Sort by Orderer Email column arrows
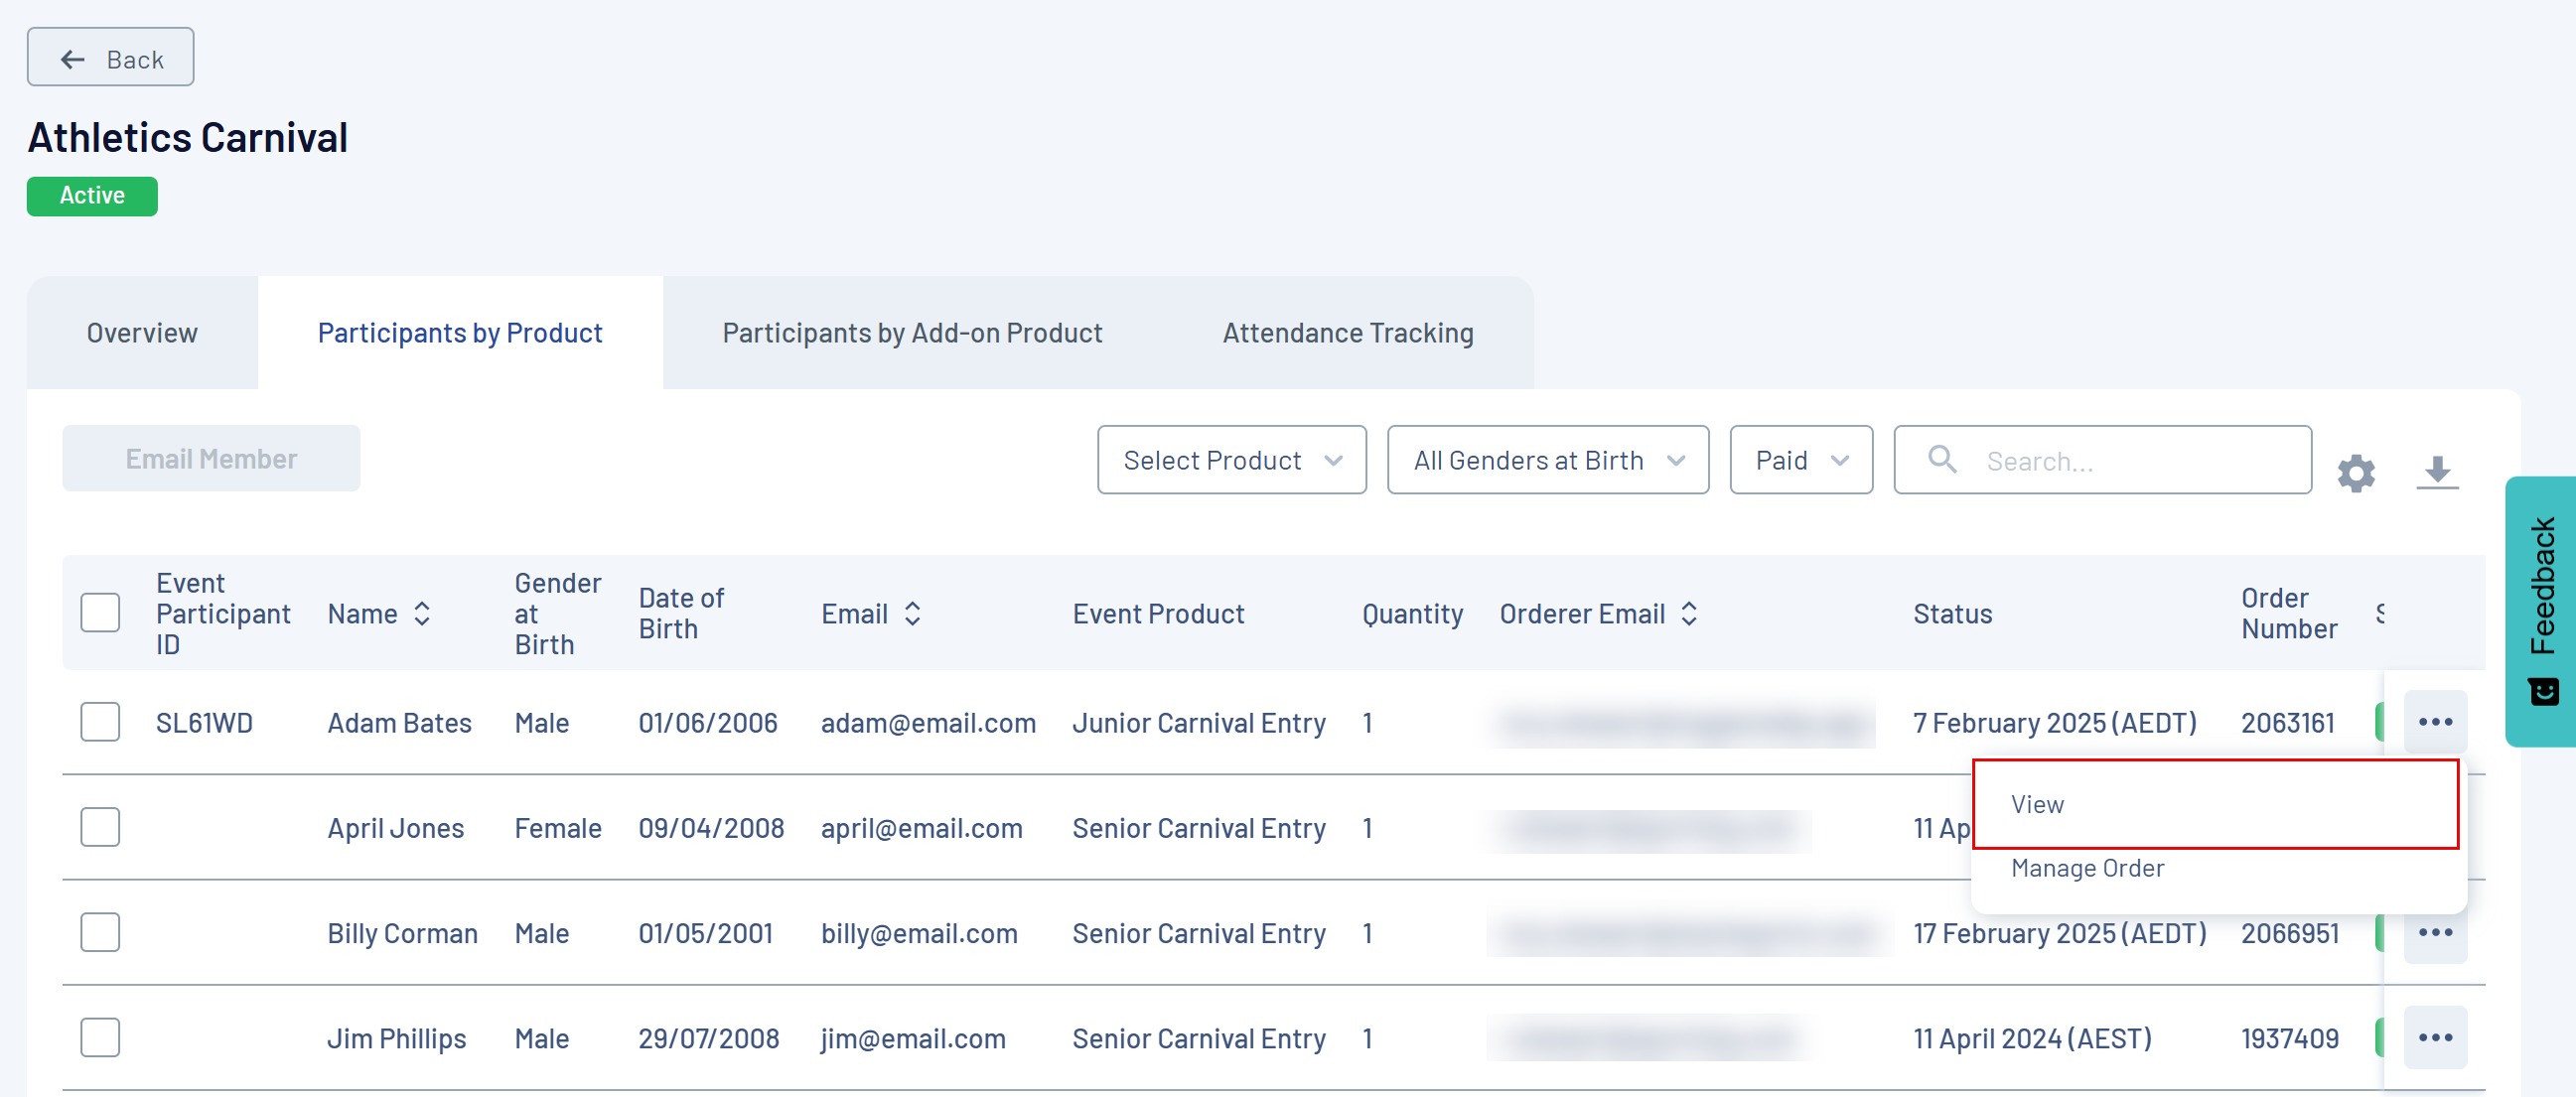Screen dimensions: 2576x1097 coord(1689,613)
